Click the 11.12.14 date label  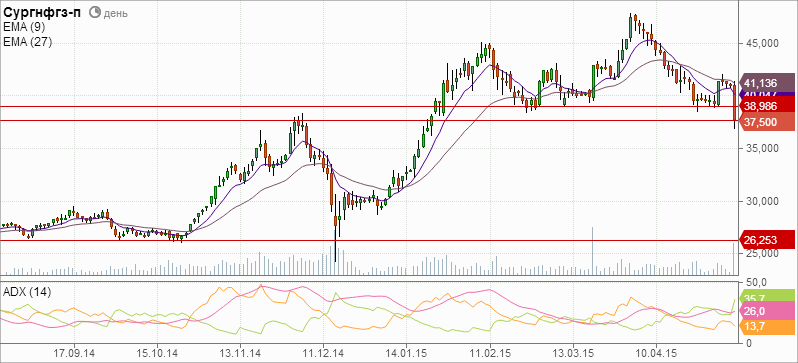pos(323,352)
